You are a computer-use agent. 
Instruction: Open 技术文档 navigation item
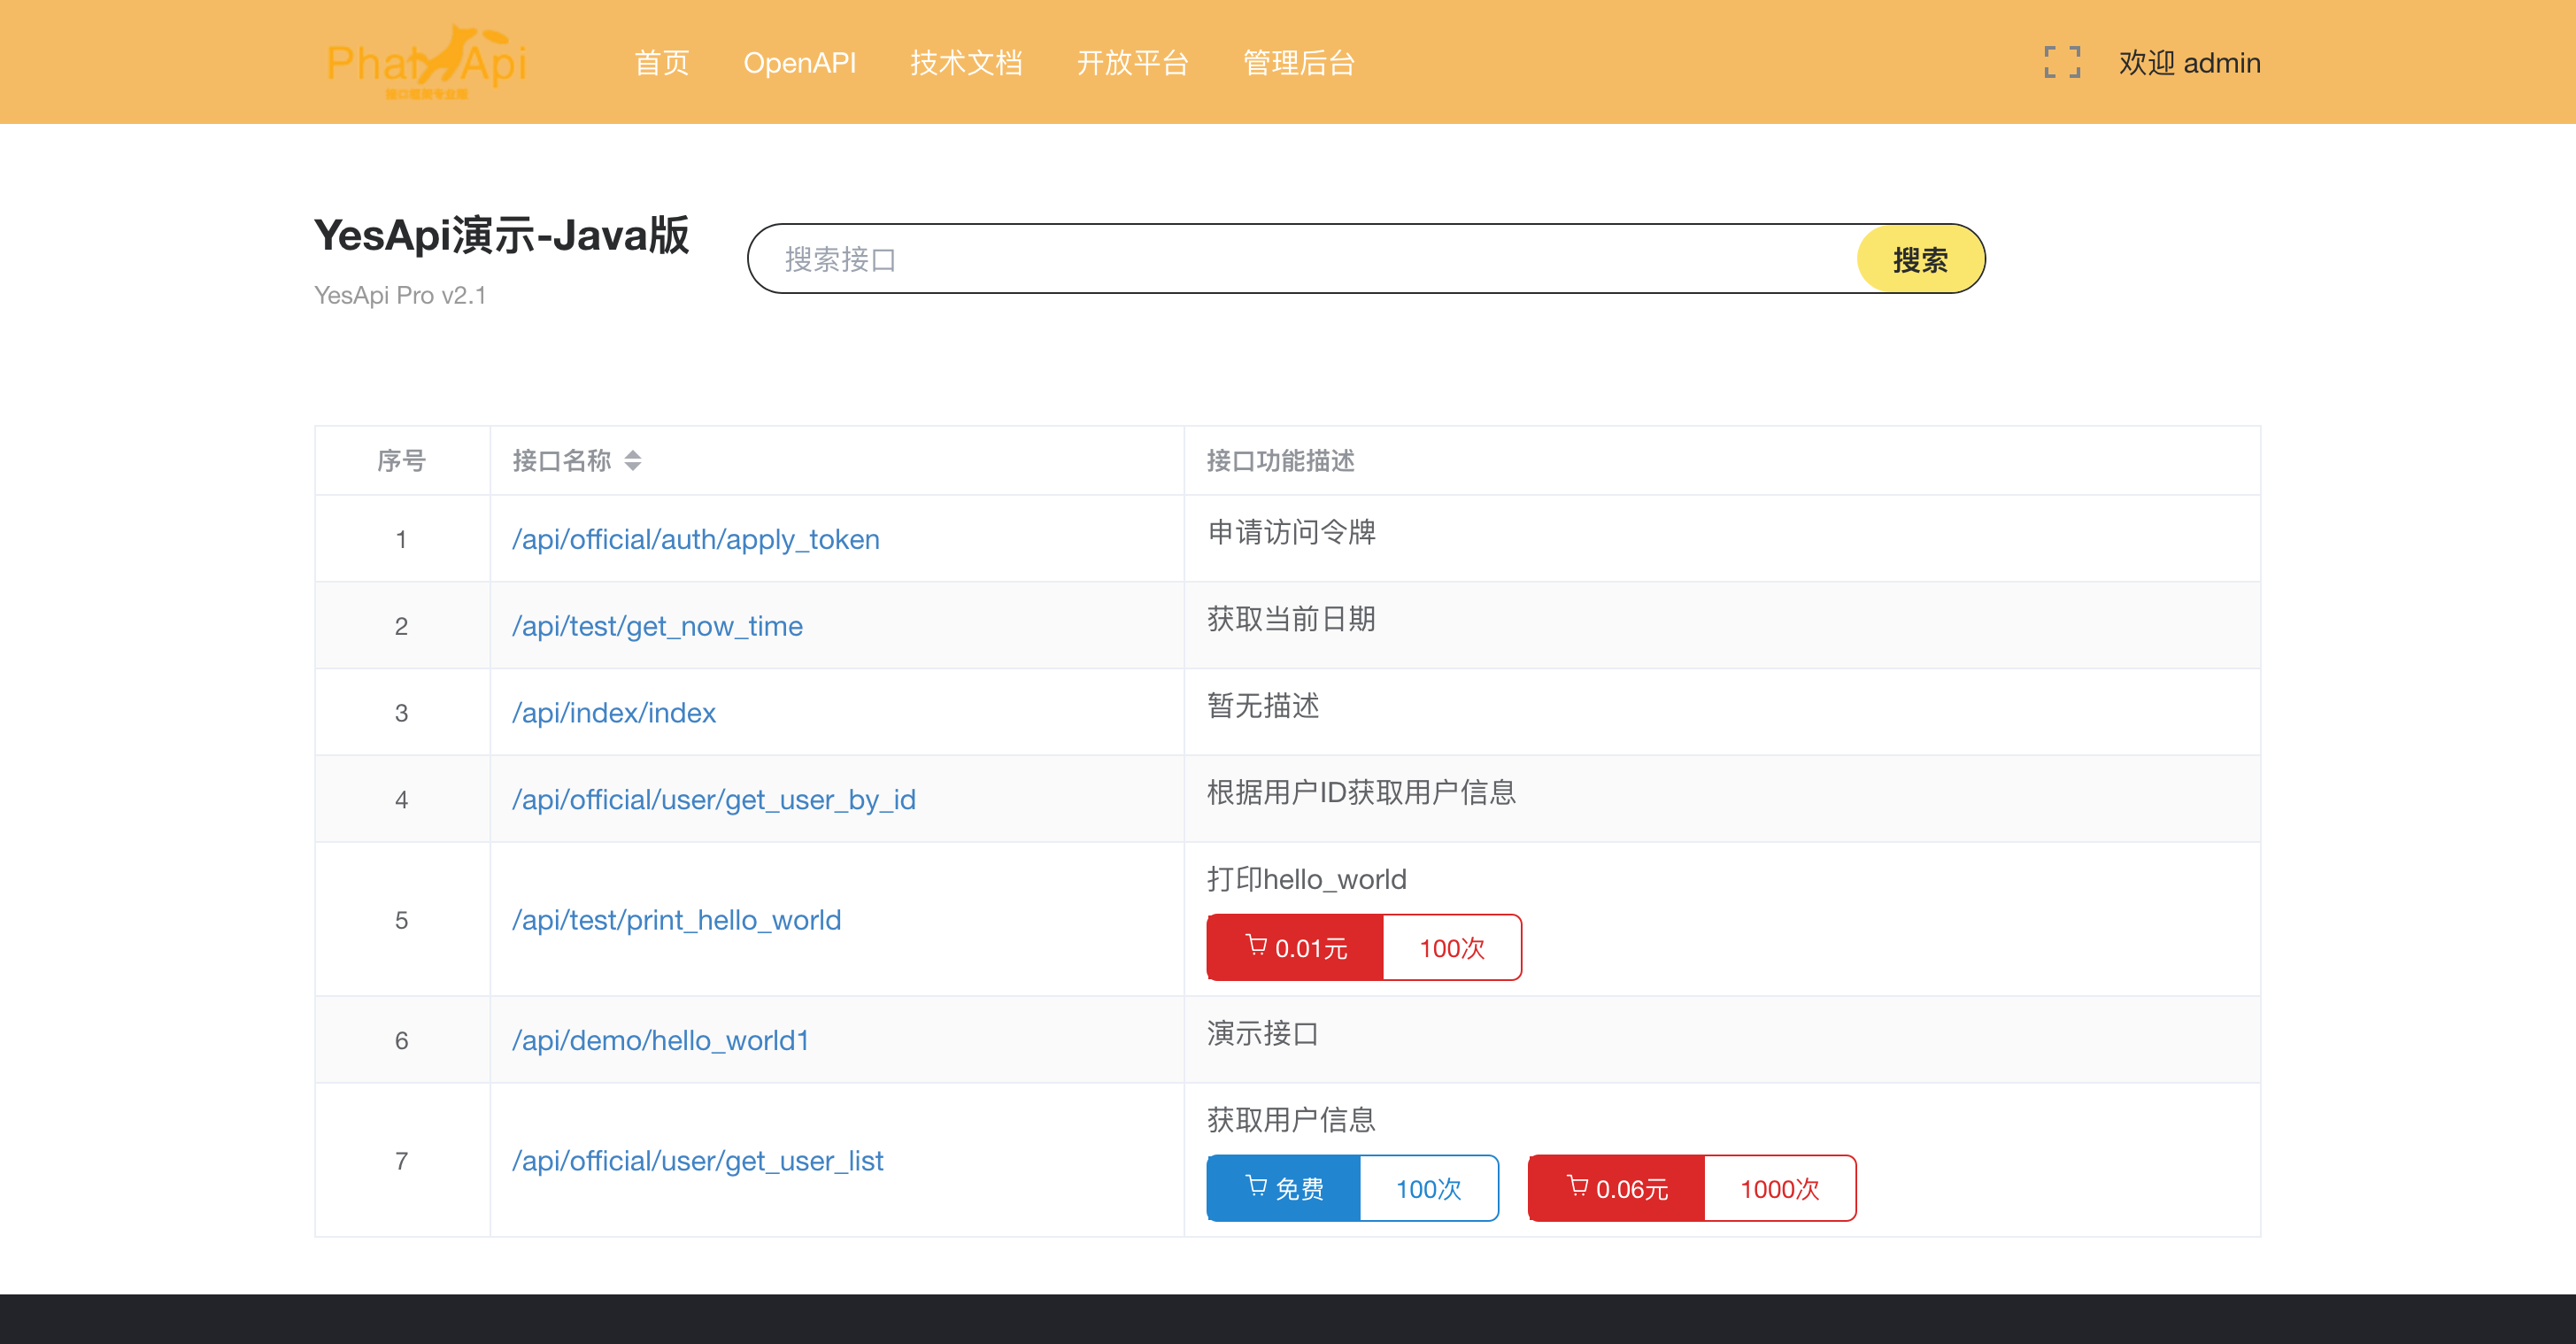(x=965, y=63)
